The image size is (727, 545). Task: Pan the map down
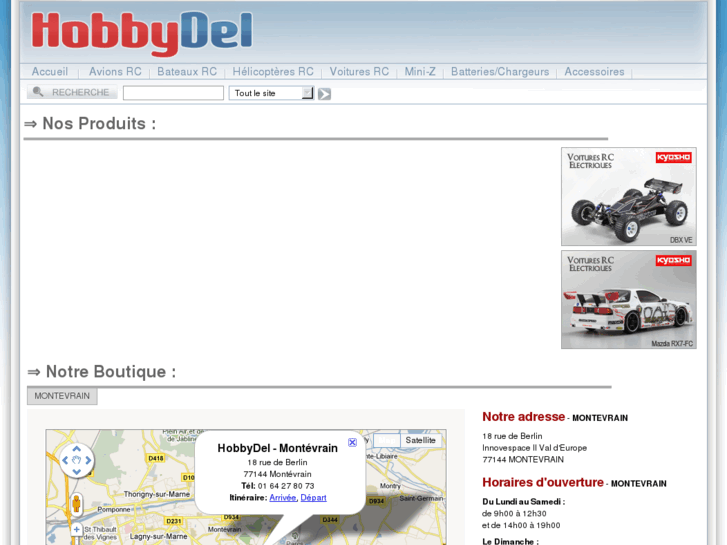pyautogui.click(x=77, y=471)
